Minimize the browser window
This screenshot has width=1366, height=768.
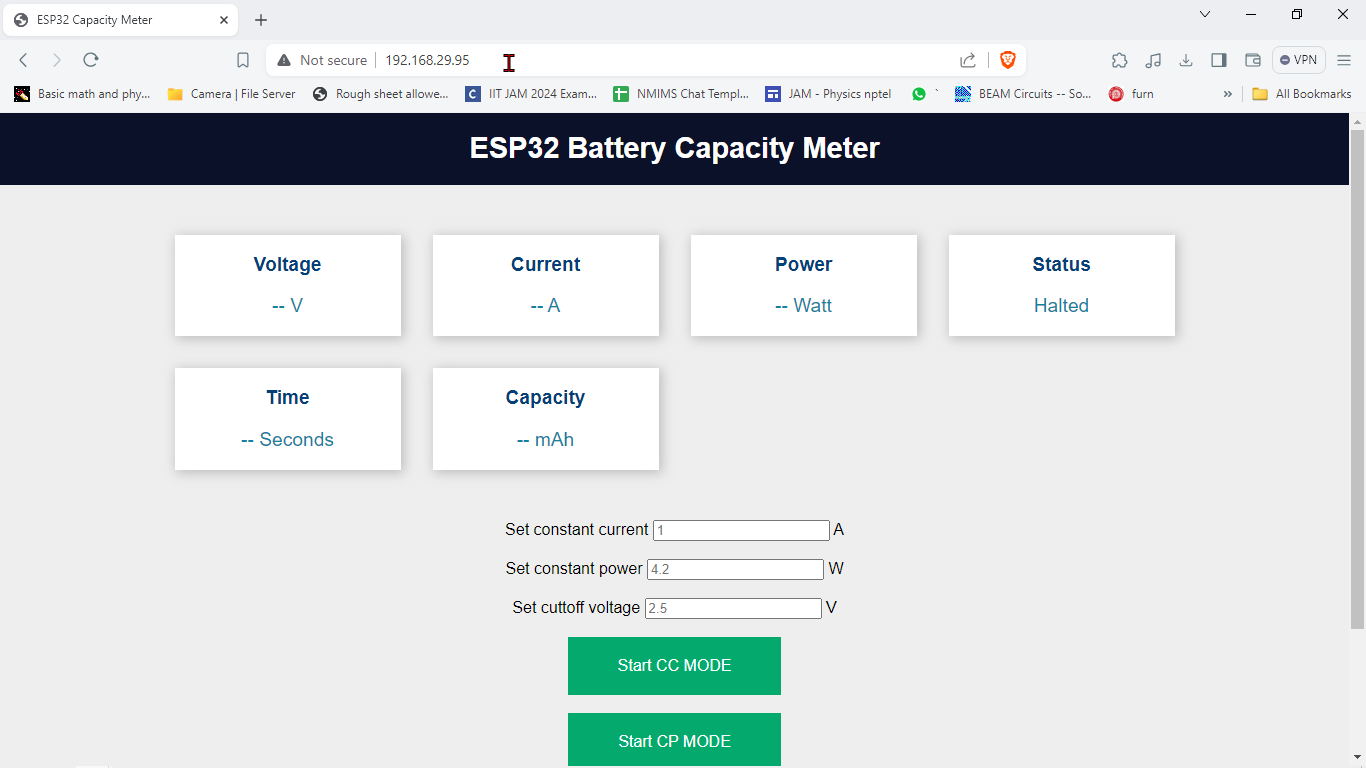click(1251, 14)
